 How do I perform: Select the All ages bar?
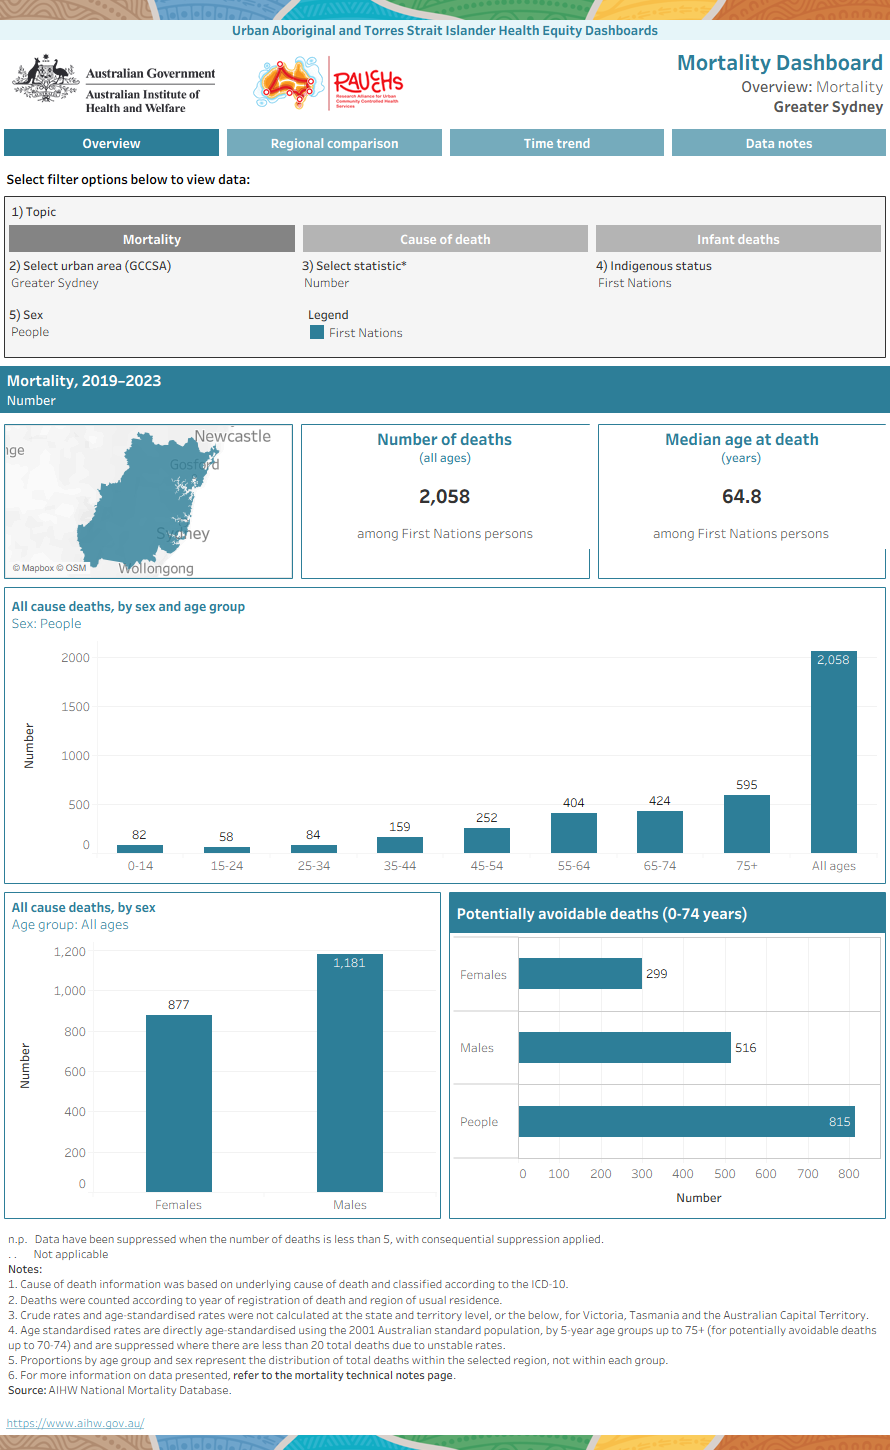click(x=834, y=752)
